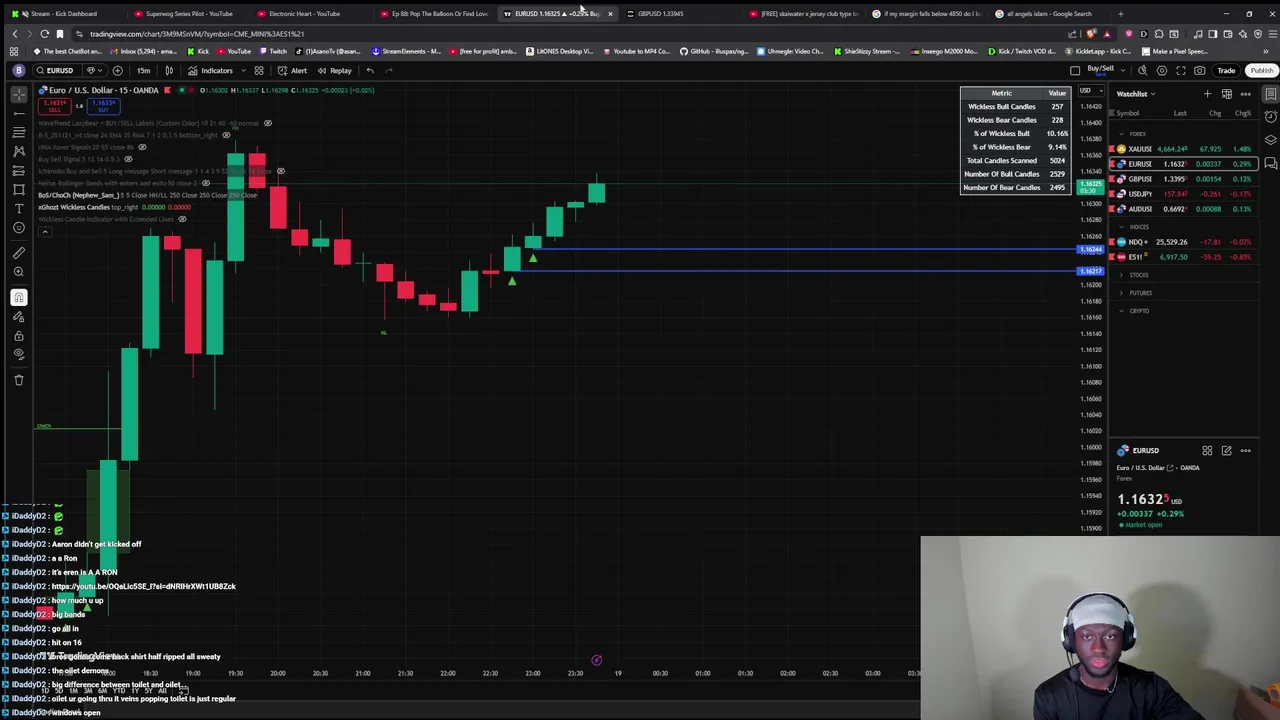1280x720 pixels.
Task: Expand the STOCKS watchlist section
Action: 1121,275
